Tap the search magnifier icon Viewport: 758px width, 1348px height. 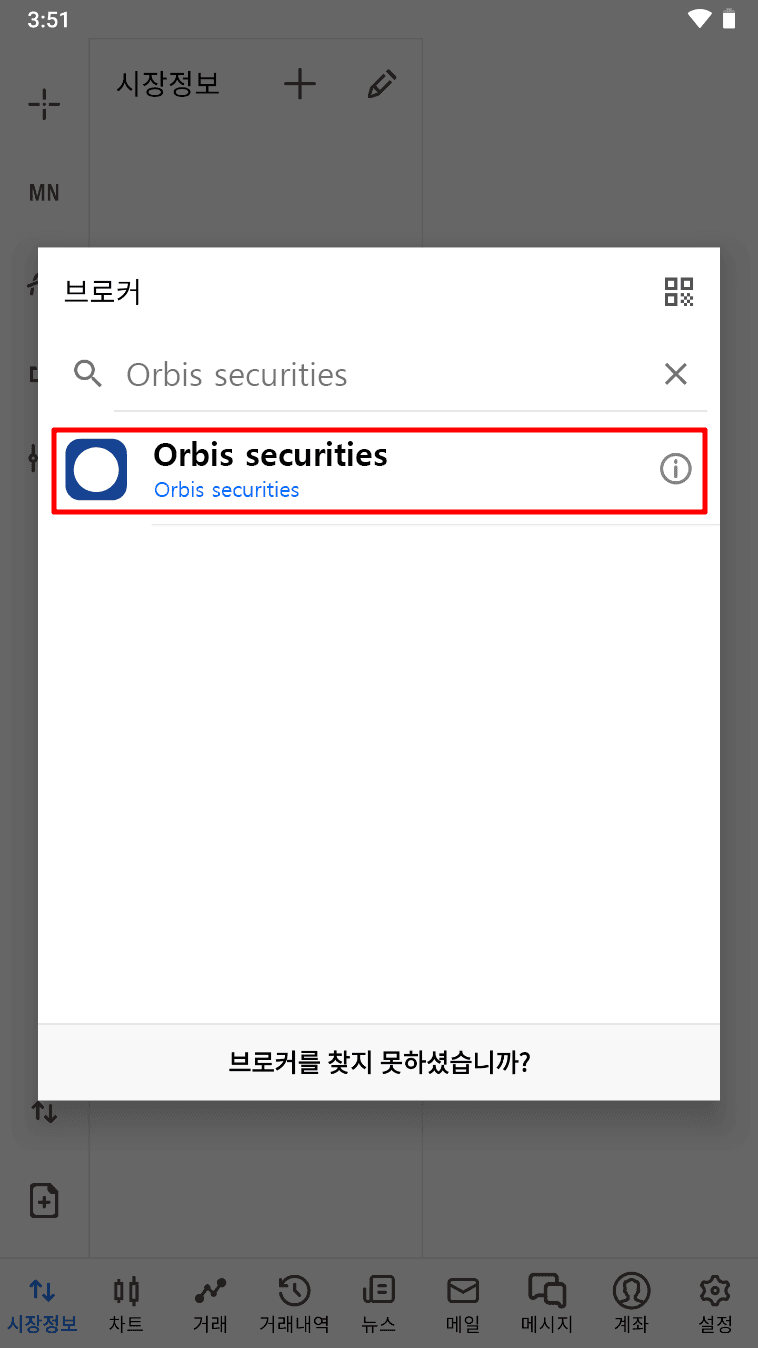[x=88, y=374]
